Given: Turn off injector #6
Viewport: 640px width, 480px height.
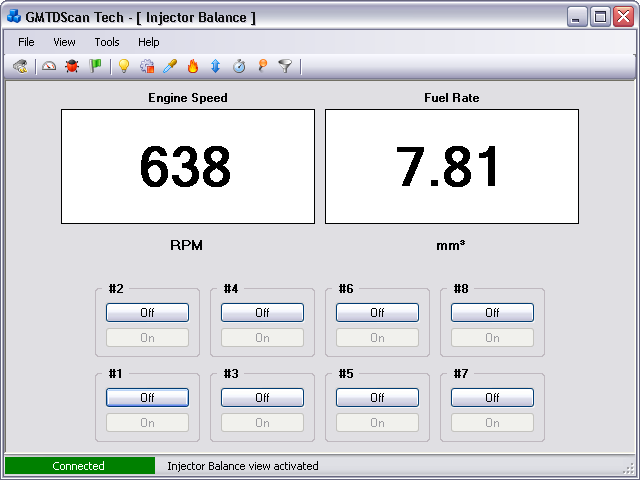Looking at the screenshot, I should tap(378, 313).
